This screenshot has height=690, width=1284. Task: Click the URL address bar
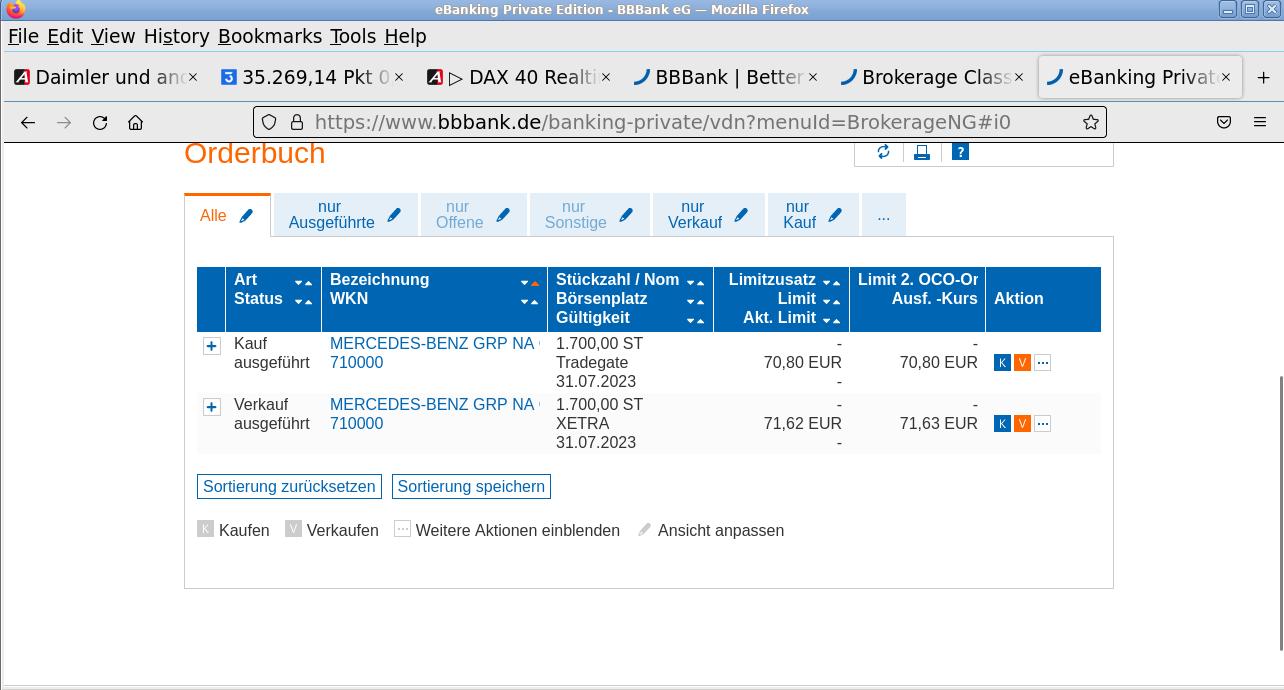tap(680, 122)
